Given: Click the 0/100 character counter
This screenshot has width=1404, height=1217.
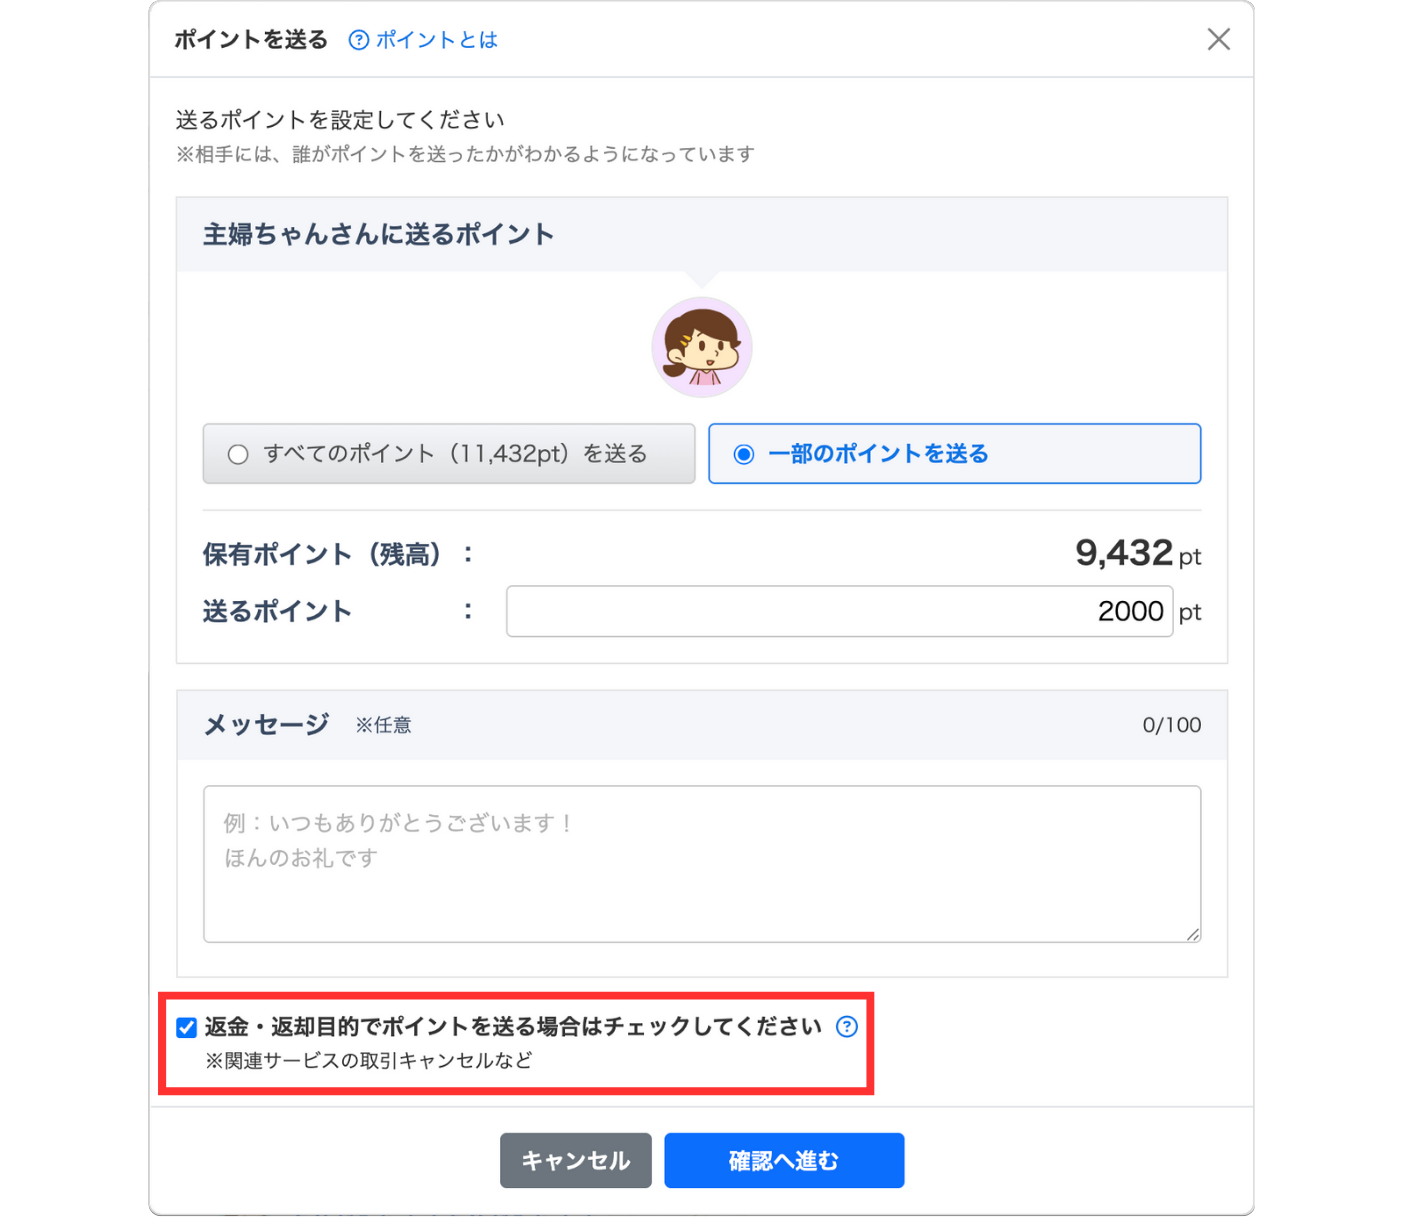Looking at the screenshot, I should coord(1171,725).
